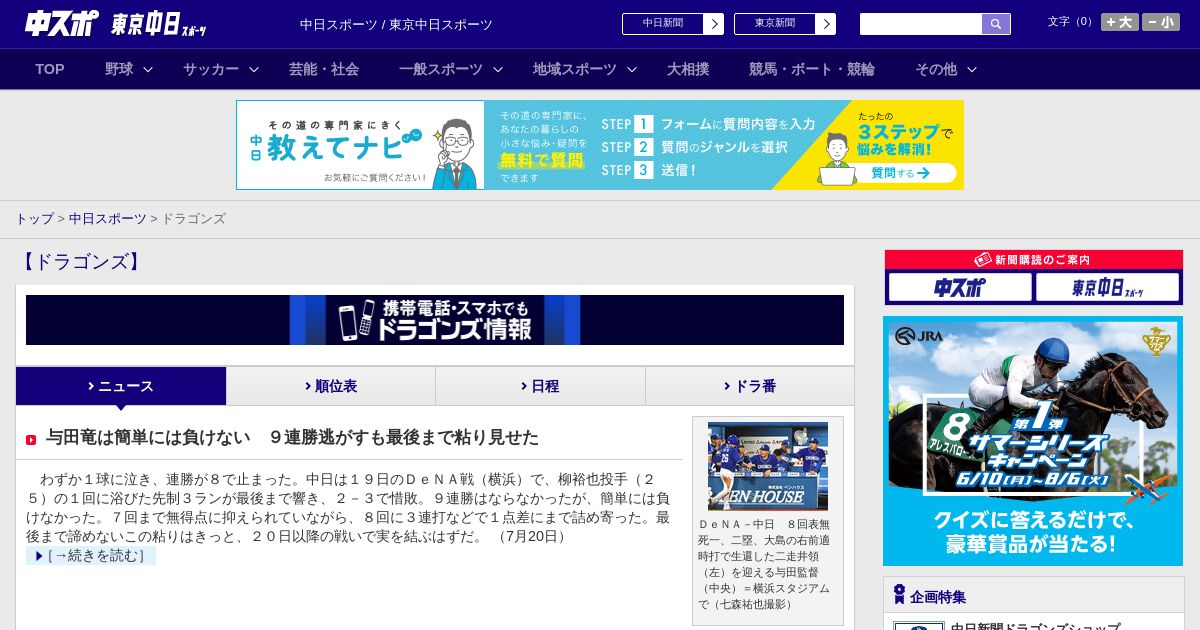The height and width of the screenshot is (630, 1200).
Task: Click the 中スポ logo in header
Action: [62, 23]
